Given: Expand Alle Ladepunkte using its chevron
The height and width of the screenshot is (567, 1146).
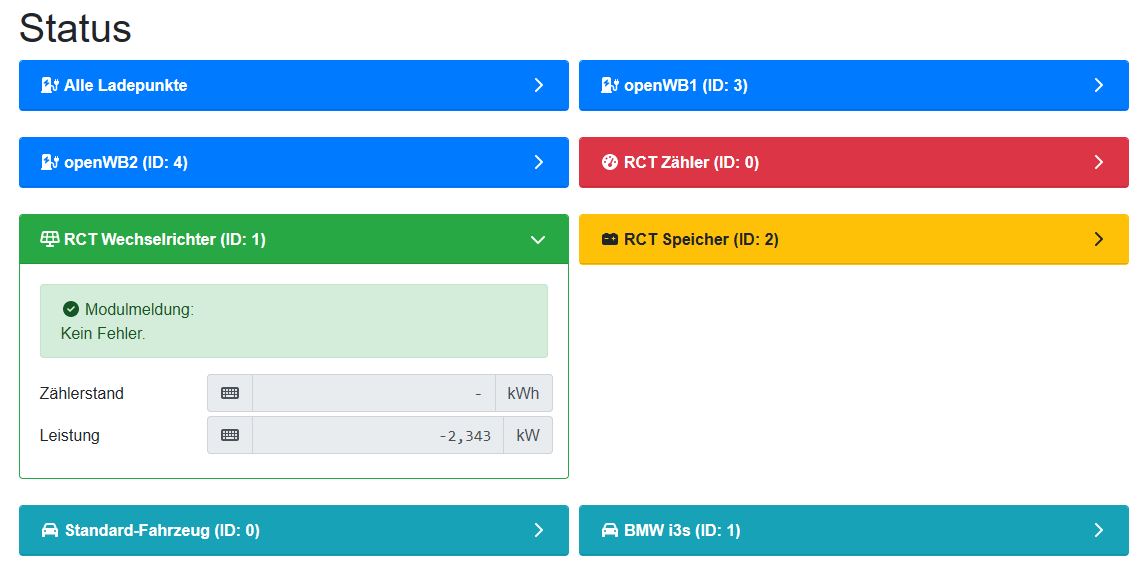Looking at the screenshot, I should 538,86.
